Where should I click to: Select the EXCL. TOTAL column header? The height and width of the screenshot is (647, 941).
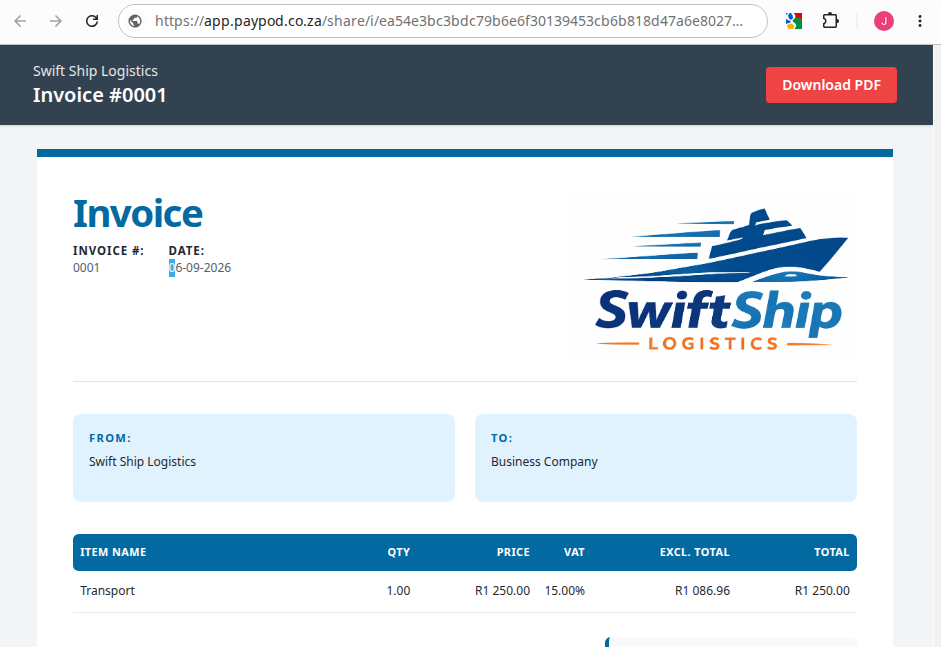(x=695, y=552)
